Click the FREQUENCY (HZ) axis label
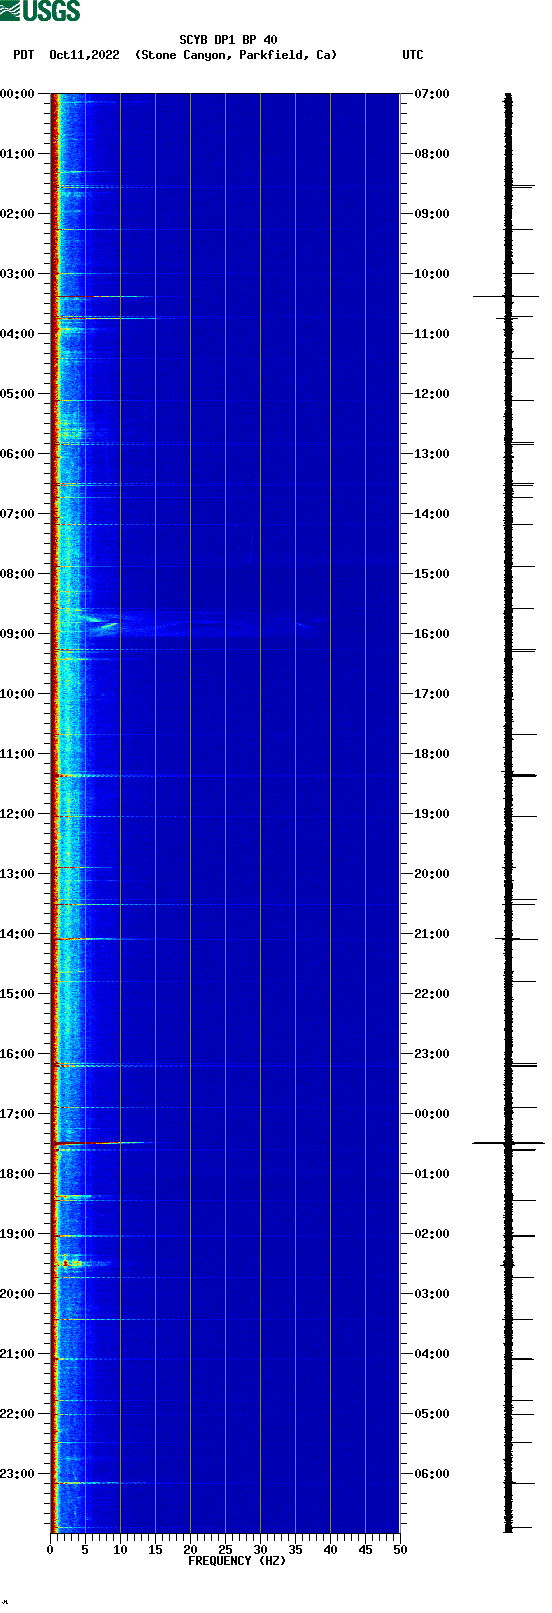The image size is (552, 1613). coord(237,1561)
